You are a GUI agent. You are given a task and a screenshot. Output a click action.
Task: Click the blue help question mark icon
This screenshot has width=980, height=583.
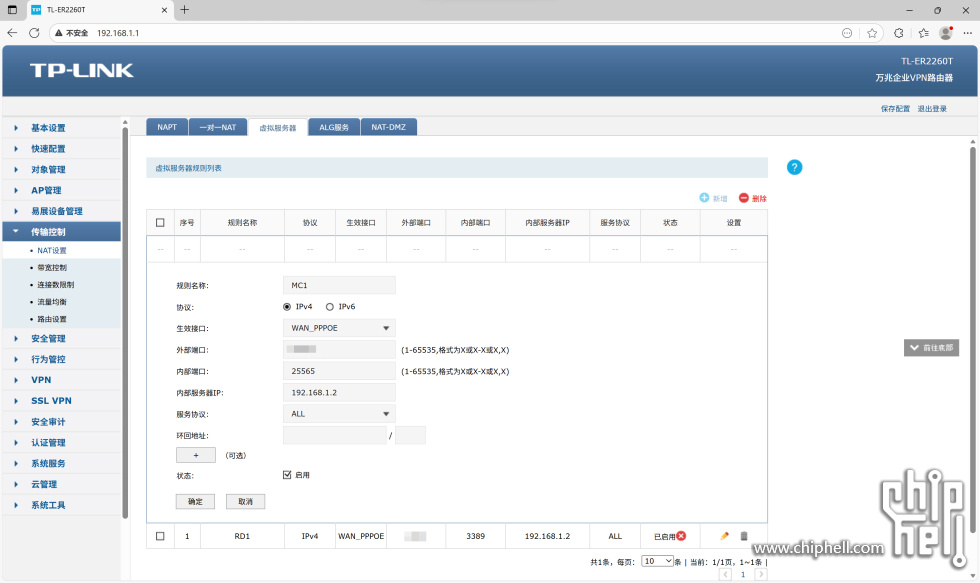[x=795, y=167]
